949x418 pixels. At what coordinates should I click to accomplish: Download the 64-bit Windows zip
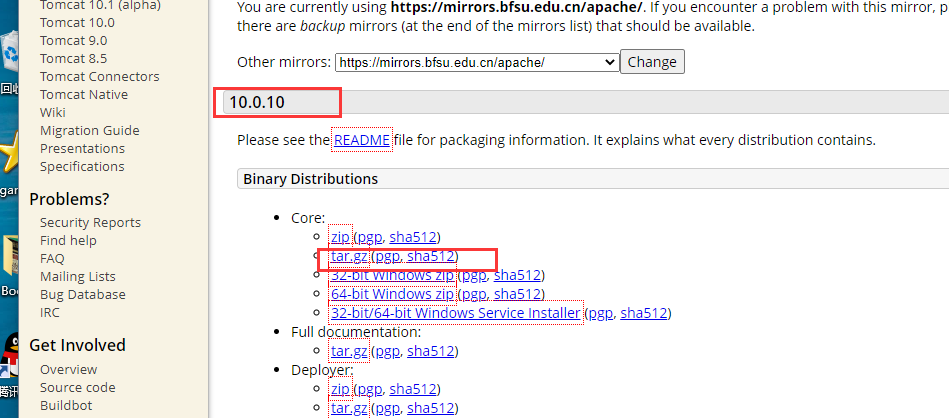392,294
